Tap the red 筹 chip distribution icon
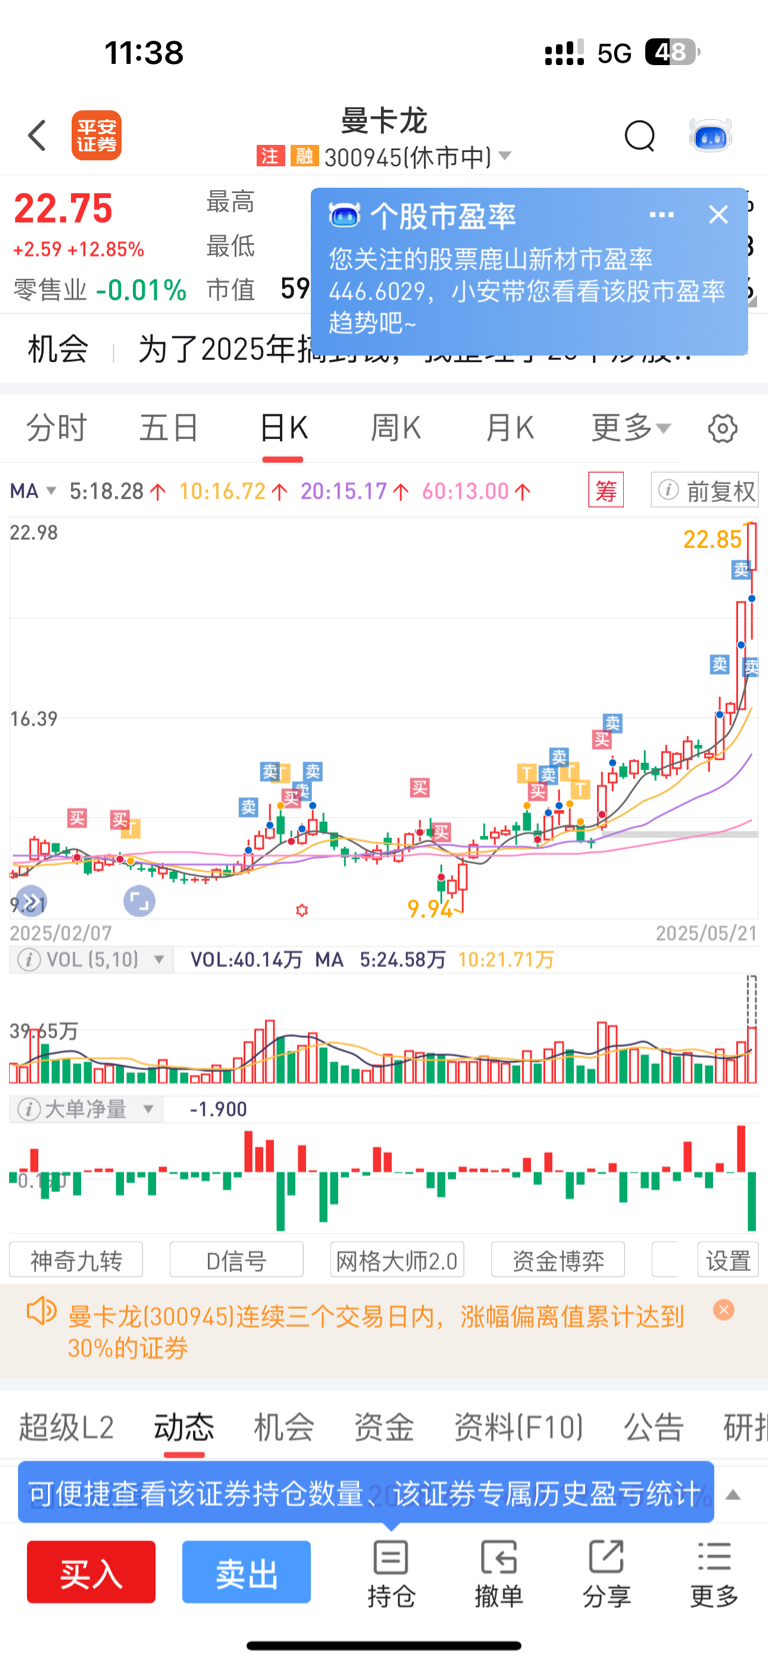768x1665 pixels. point(606,490)
